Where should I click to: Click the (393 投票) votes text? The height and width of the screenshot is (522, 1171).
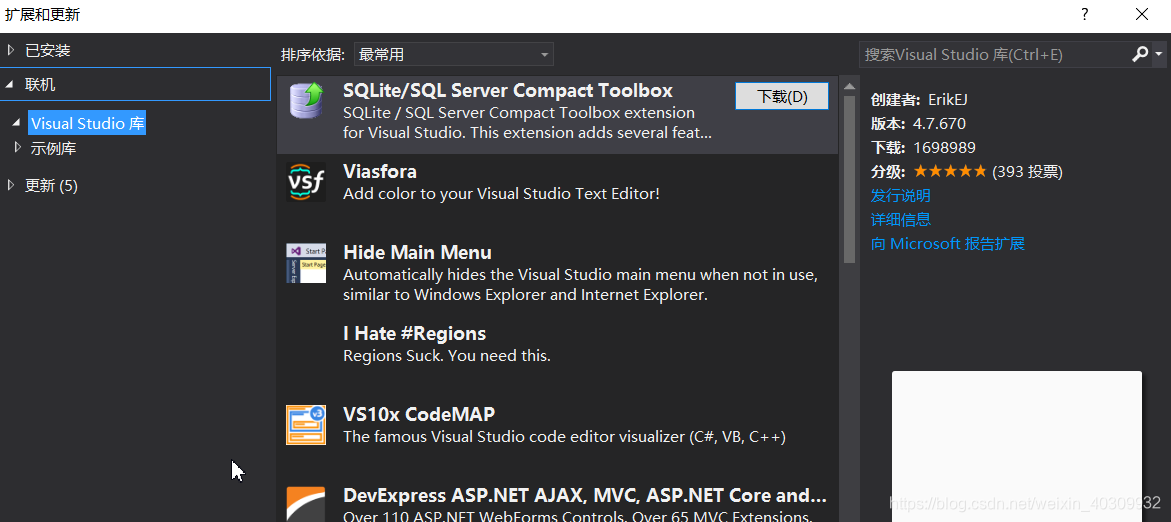pos(1027,172)
